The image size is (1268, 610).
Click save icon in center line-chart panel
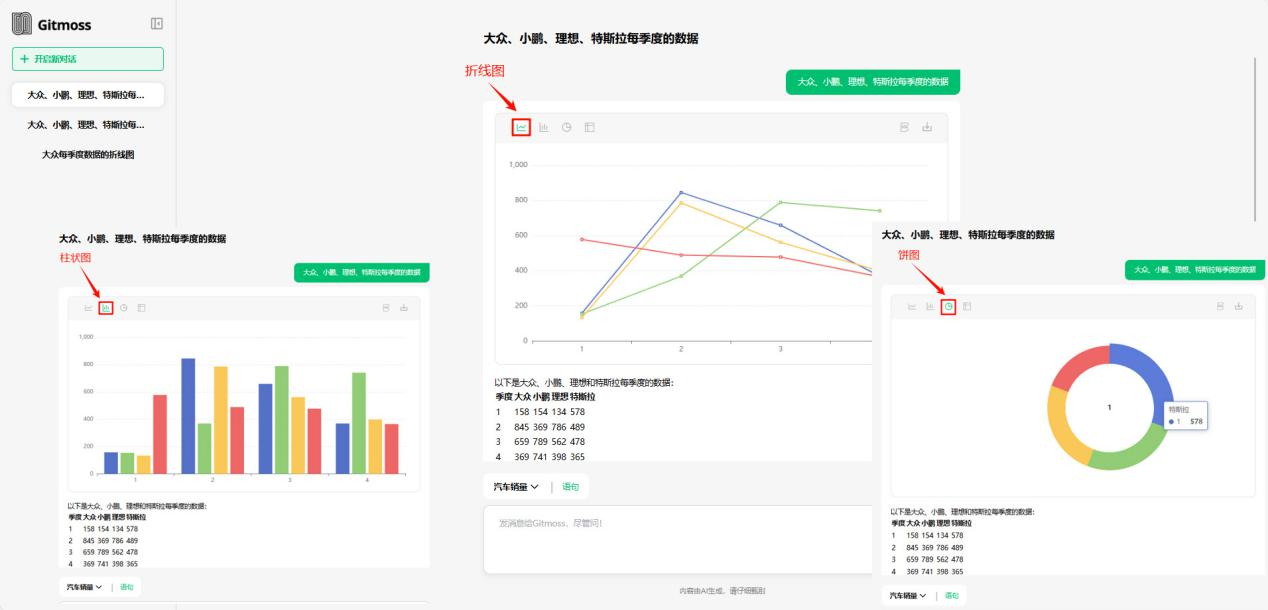tap(904, 127)
